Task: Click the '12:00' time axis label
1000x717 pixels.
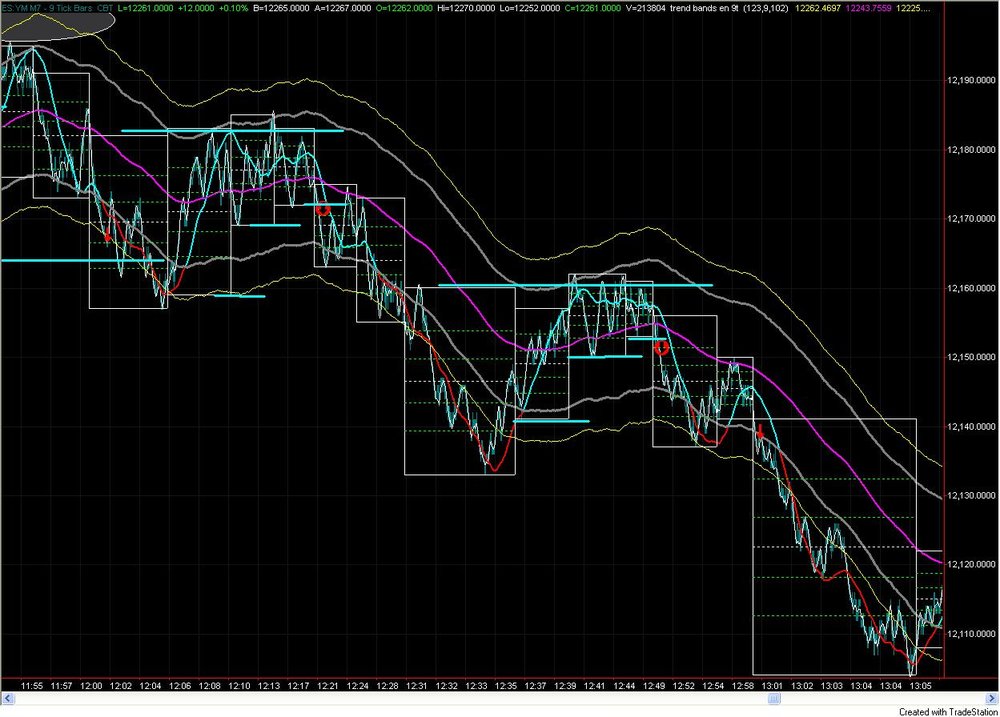Action: 91,686
